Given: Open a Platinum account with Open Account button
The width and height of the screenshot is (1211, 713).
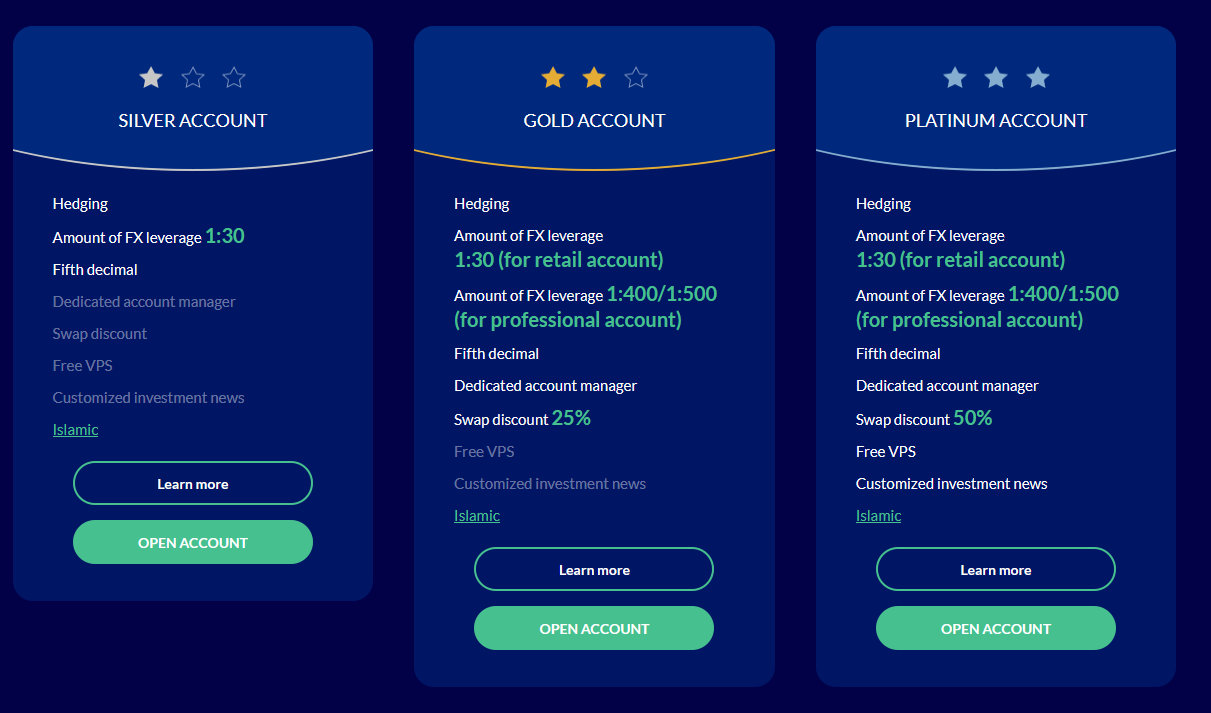Looking at the screenshot, I should click(x=996, y=628).
